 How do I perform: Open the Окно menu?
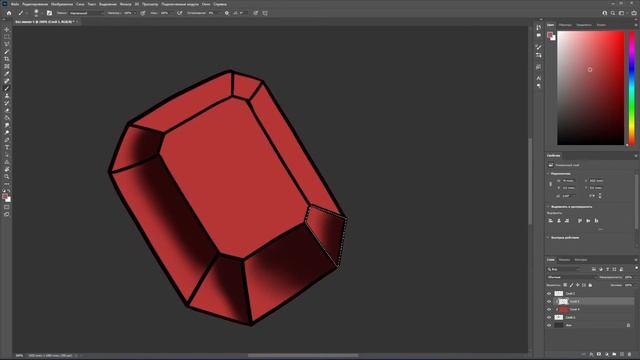(x=206, y=4)
